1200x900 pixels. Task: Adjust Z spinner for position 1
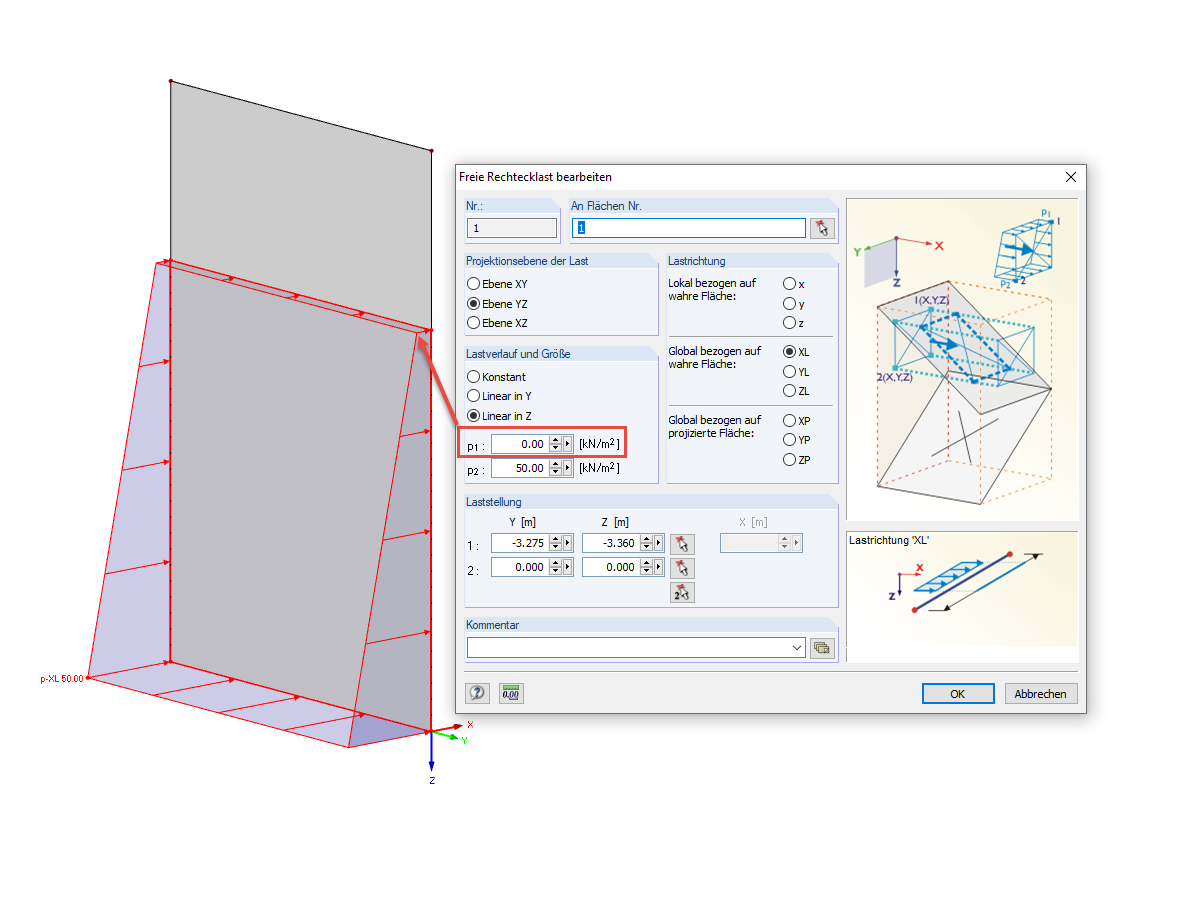coord(645,543)
